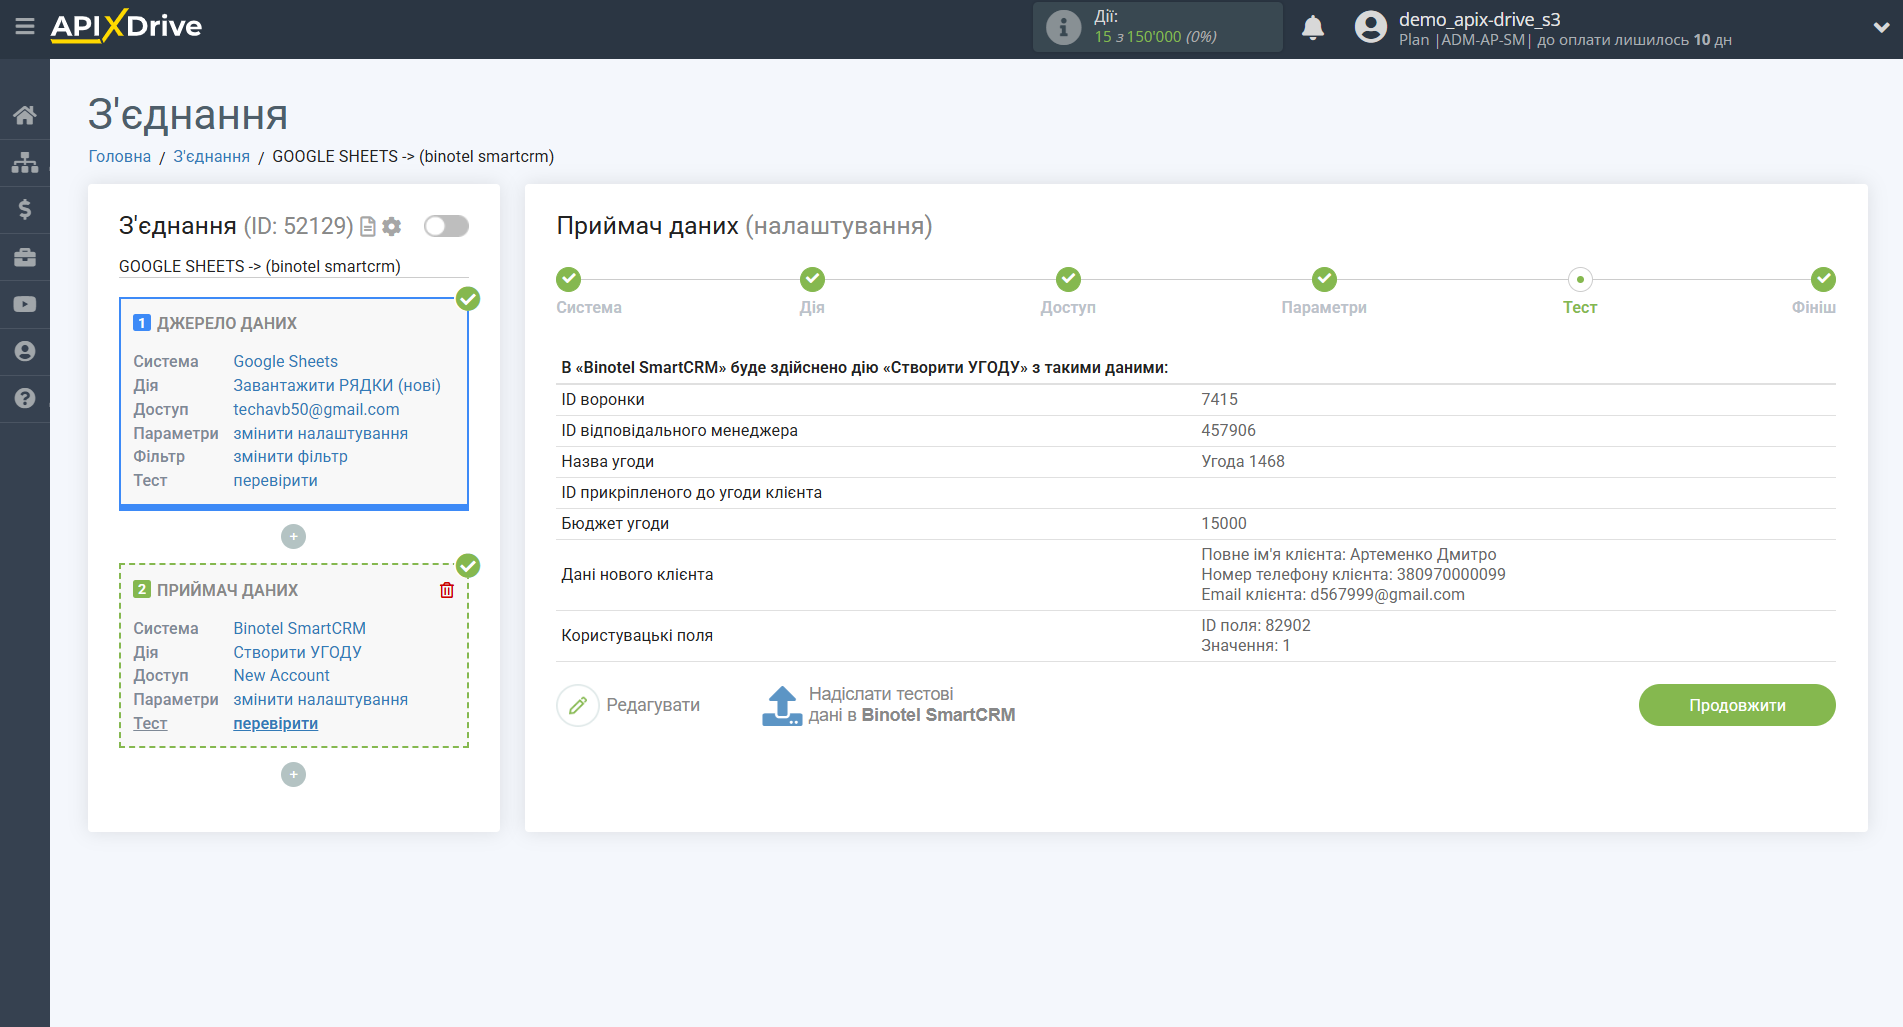Open profile icon in sidebar
The width and height of the screenshot is (1903, 1027).
[25, 351]
